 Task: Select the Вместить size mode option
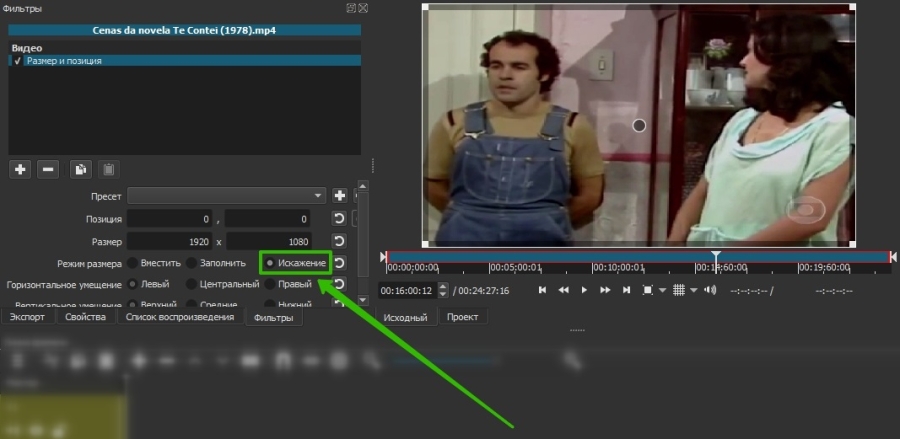132,263
